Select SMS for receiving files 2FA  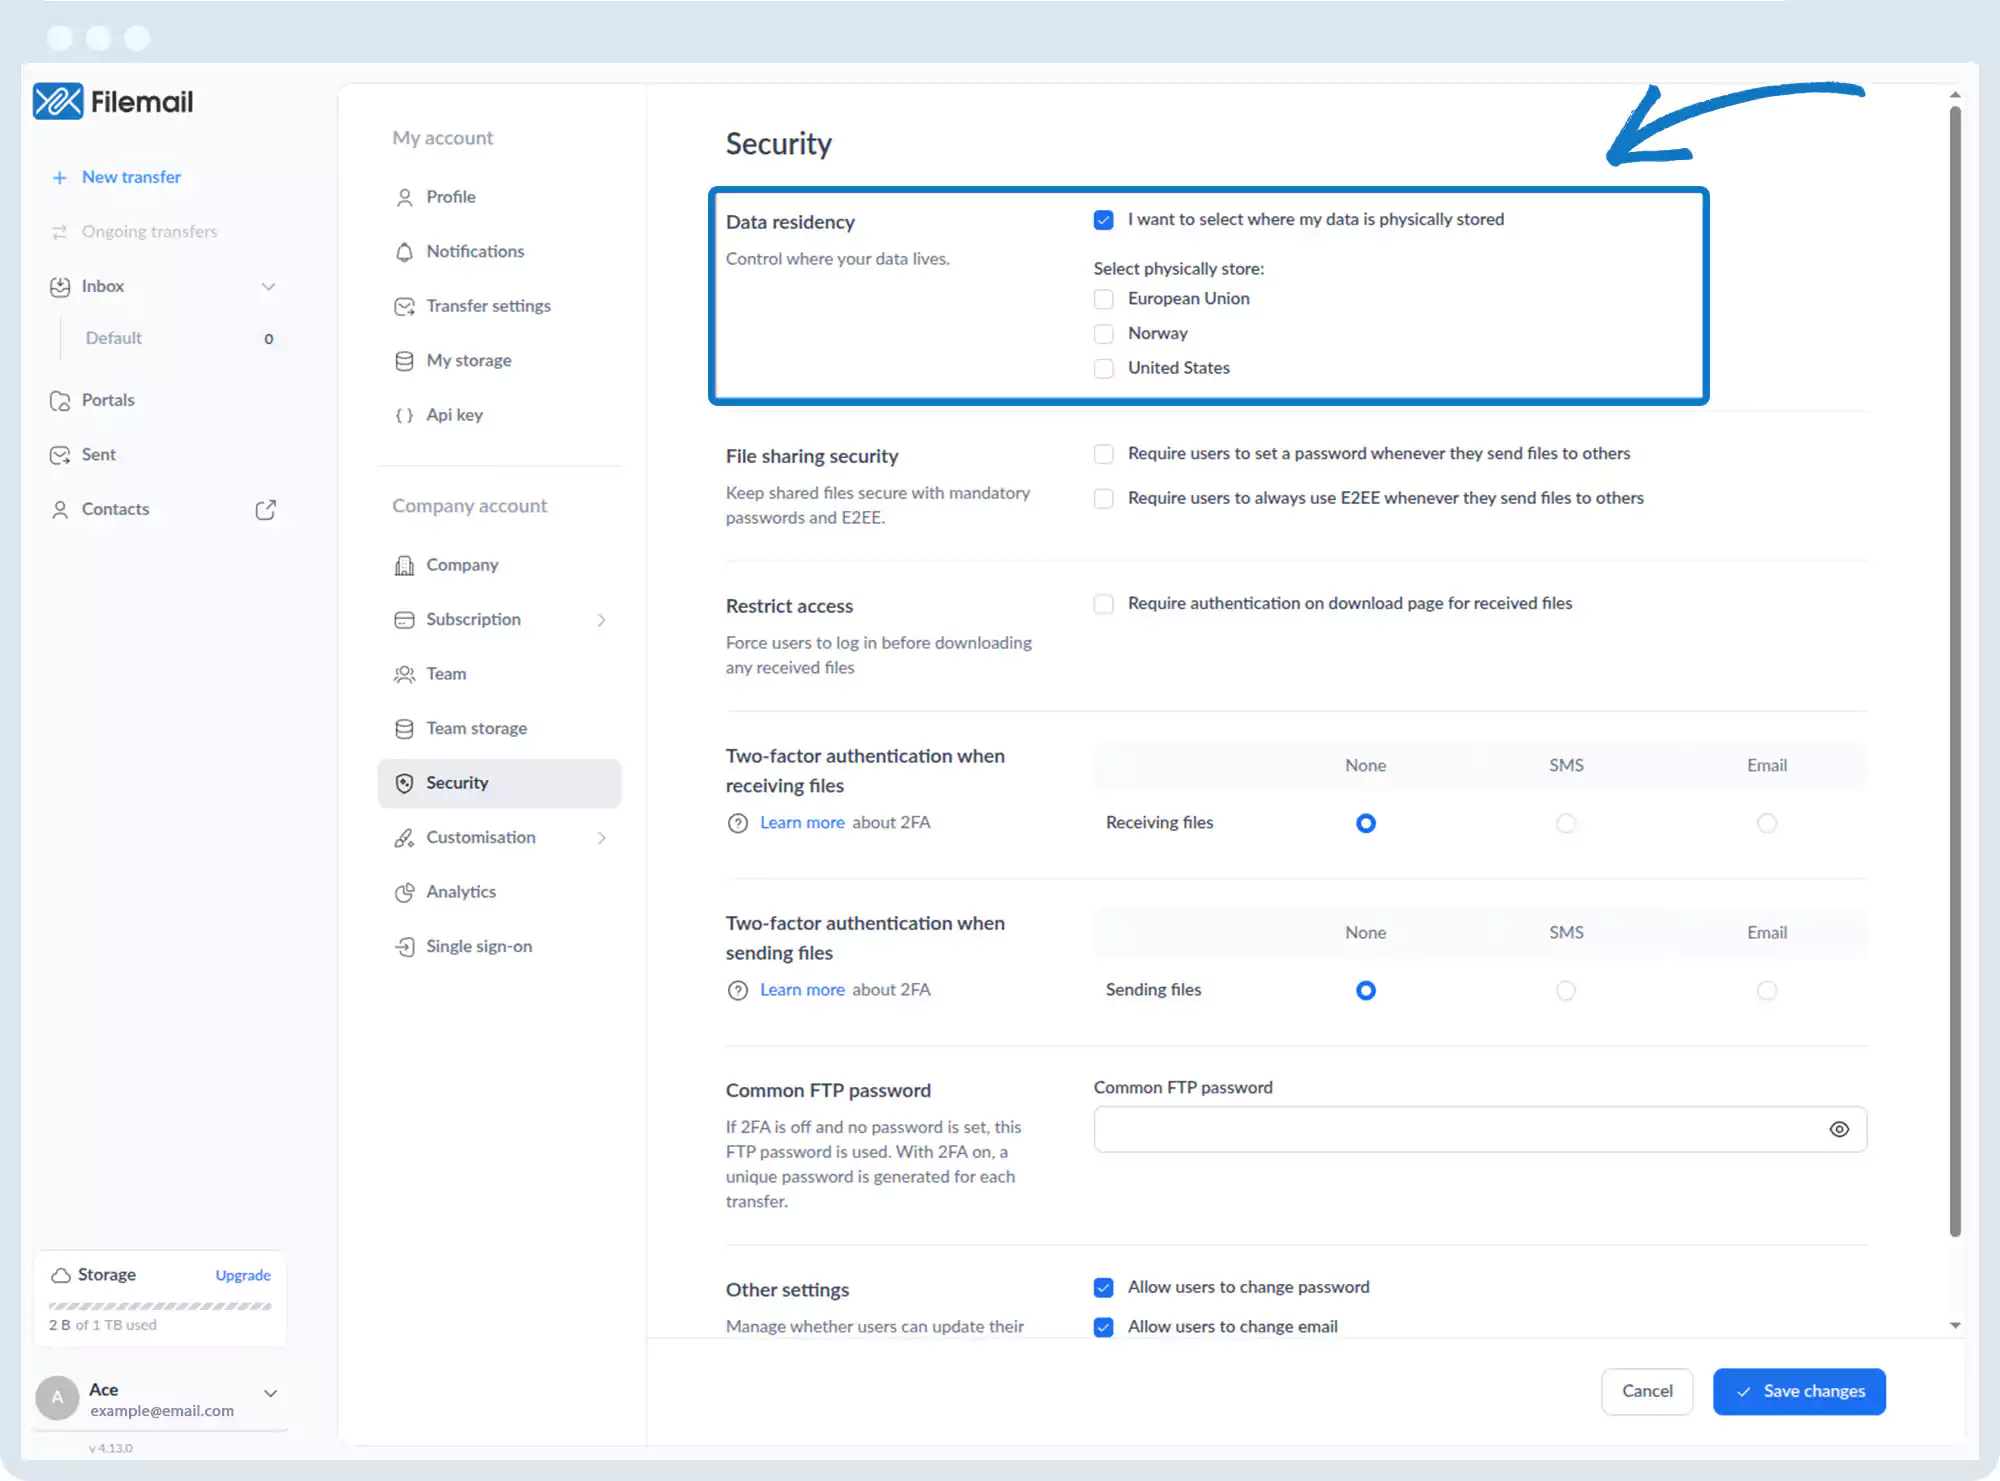(1566, 823)
